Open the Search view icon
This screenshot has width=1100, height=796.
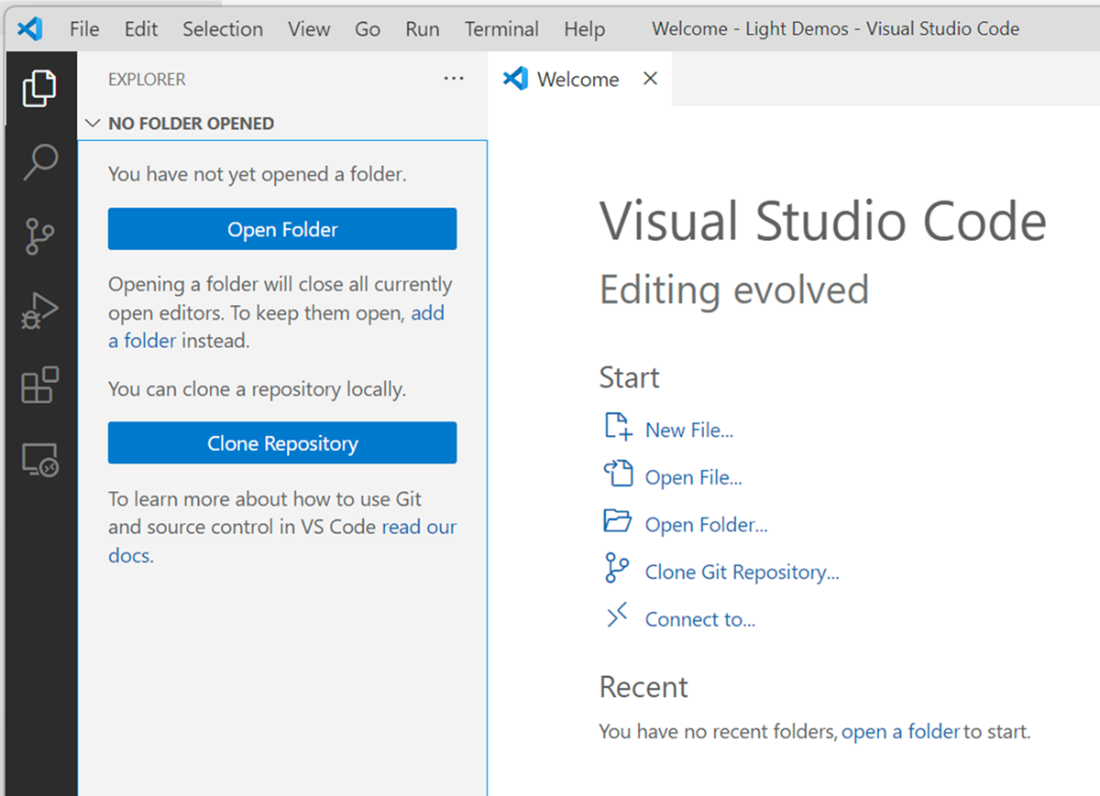pyautogui.click(x=40, y=162)
